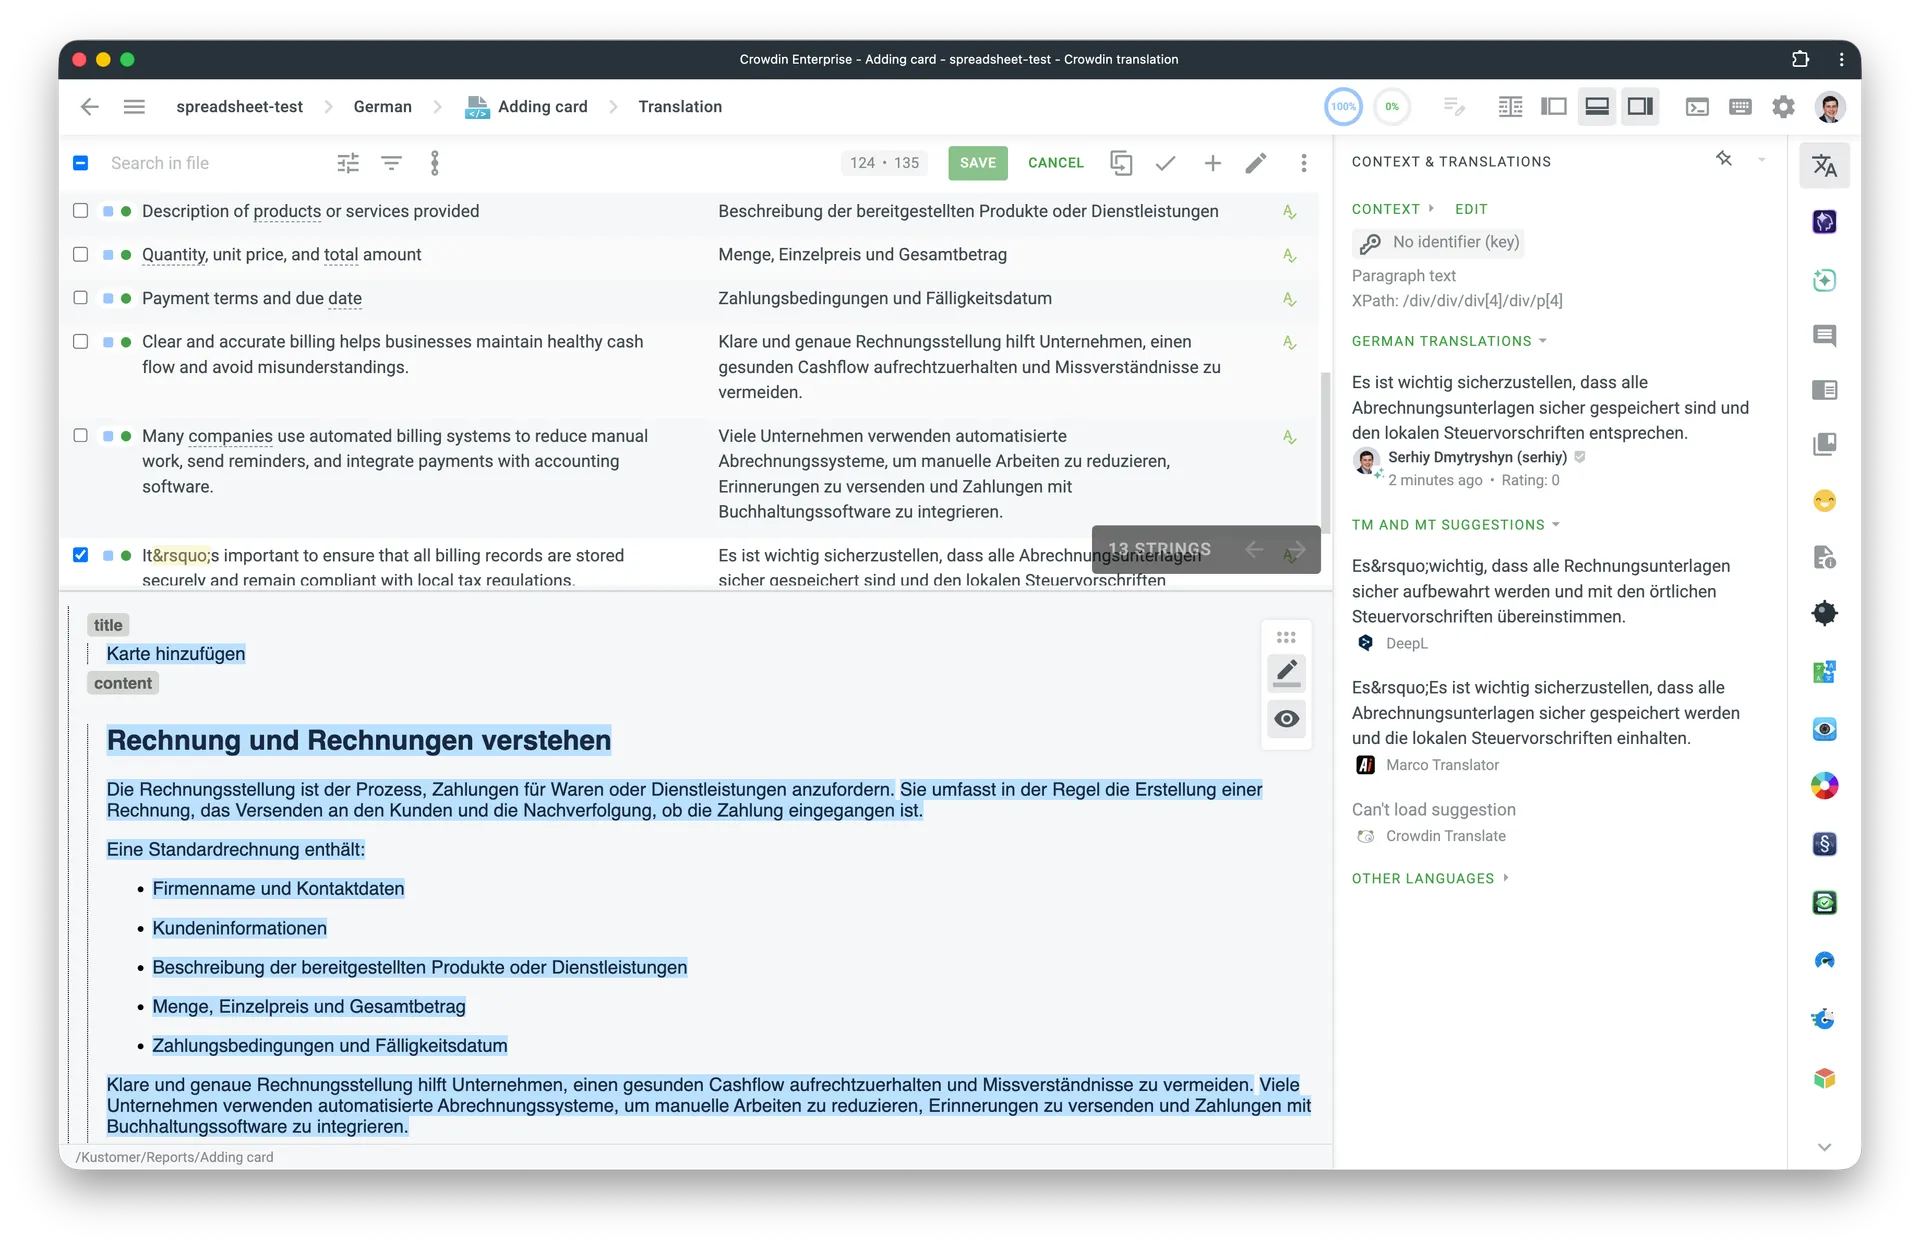Image resolution: width=1920 pixels, height=1247 pixels.
Task: Collapse the GERMAN TRANSLATIONS section
Action: (1544, 341)
